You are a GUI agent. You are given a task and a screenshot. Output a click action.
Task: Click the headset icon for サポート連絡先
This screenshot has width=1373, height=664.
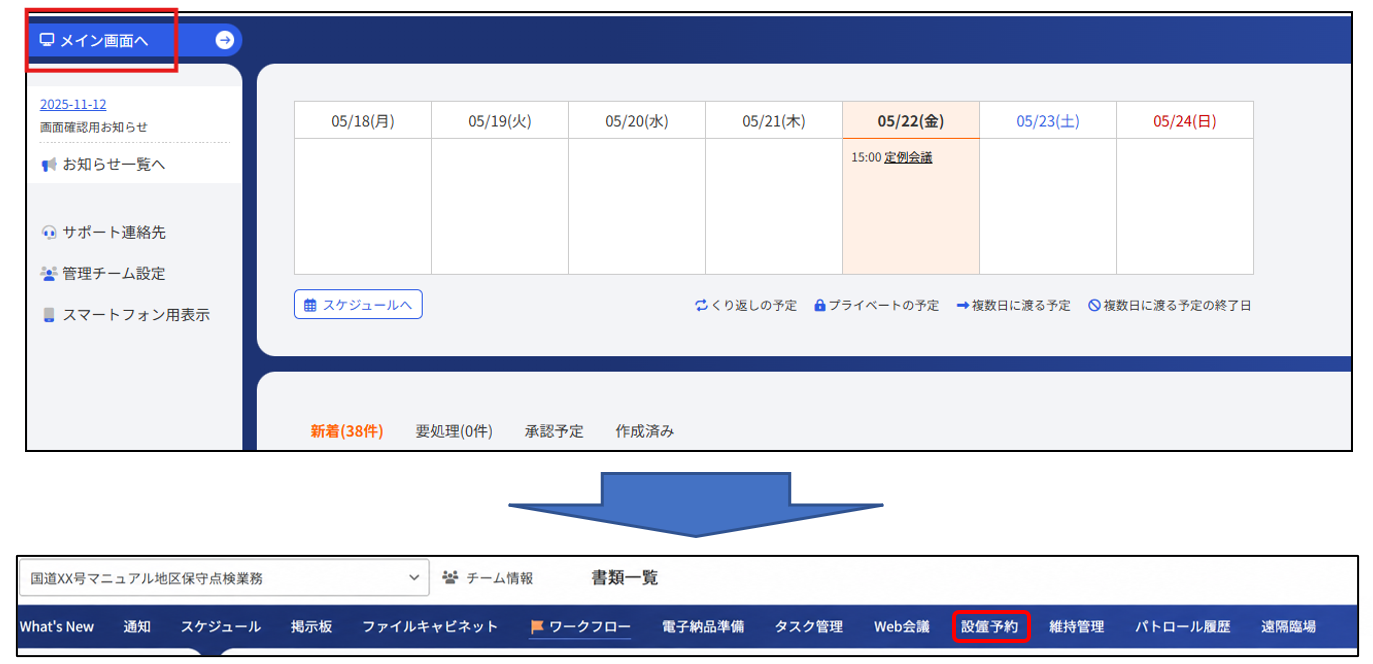(49, 232)
